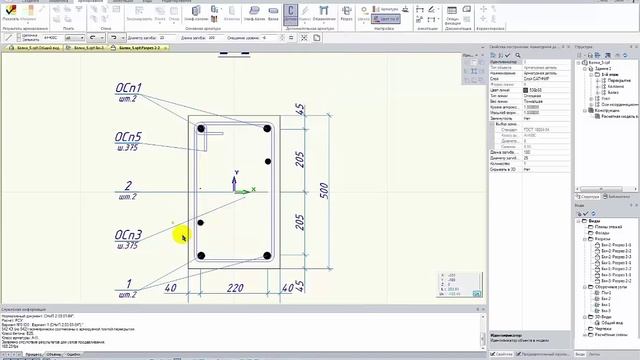Image resolution: width=640 pixels, height=360 pixels.
Task: Toggle the Замыкать checkbox
Action: point(19,40)
